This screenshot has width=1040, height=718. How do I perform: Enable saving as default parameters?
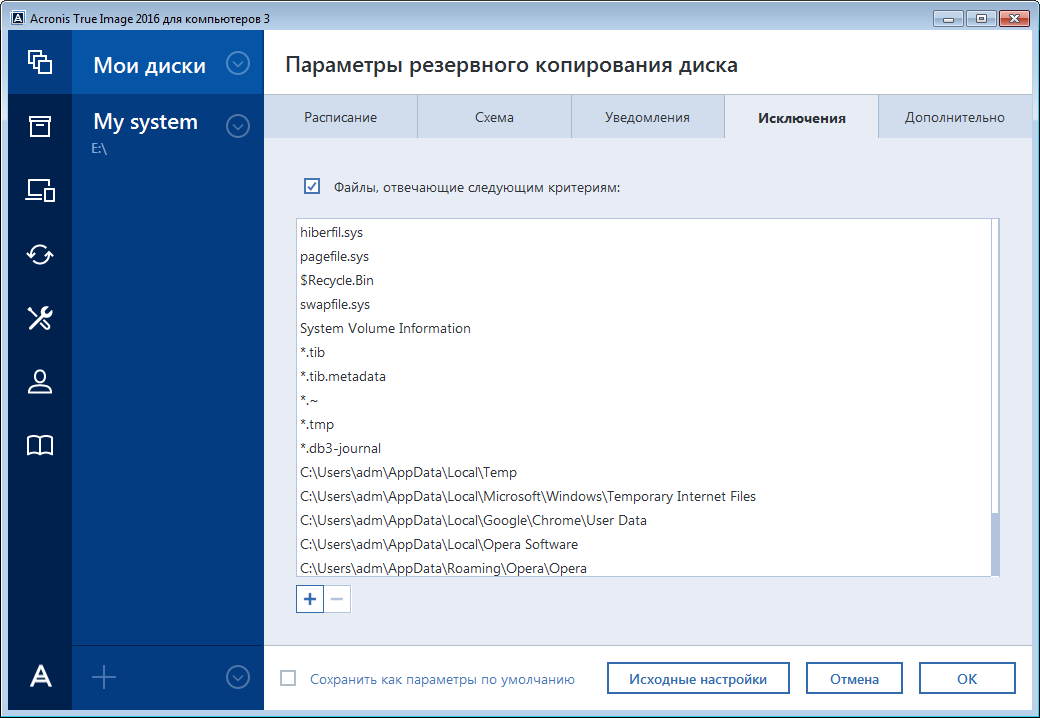click(x=289, y=678)
